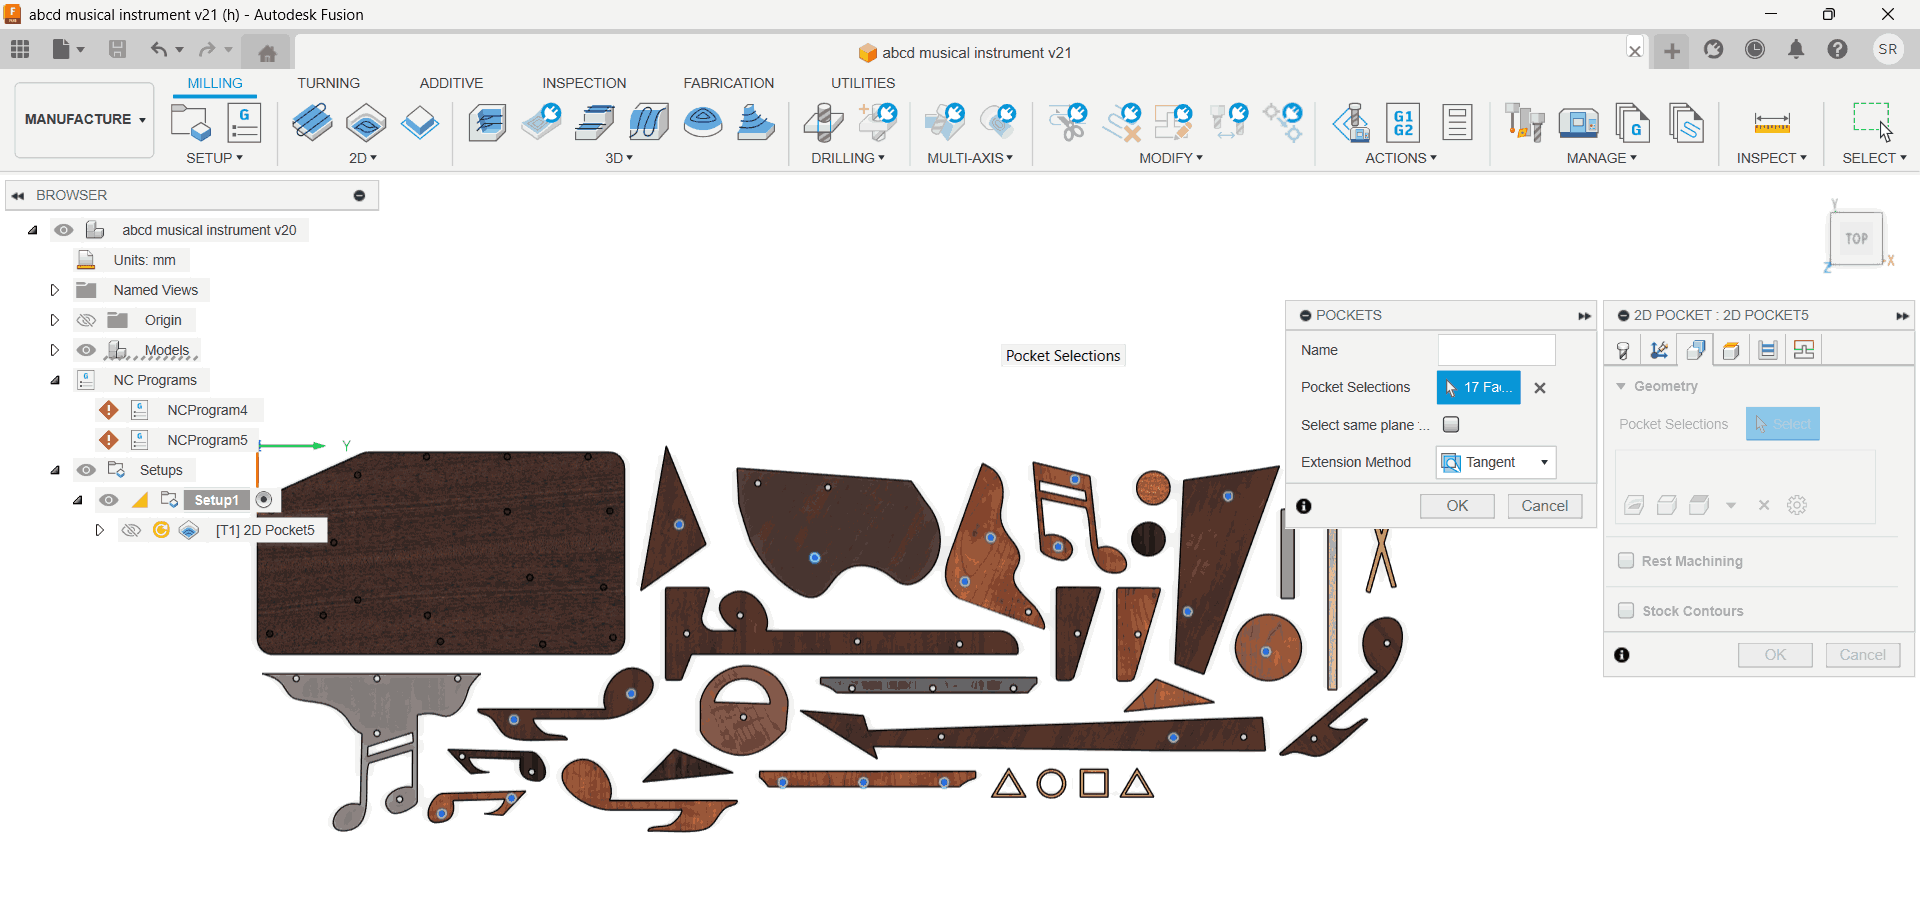This screenshot has height=924, width=1920.
Task: Open the Heights tab in 2D Pocket dialog
Action: (x=1731, y=350)
